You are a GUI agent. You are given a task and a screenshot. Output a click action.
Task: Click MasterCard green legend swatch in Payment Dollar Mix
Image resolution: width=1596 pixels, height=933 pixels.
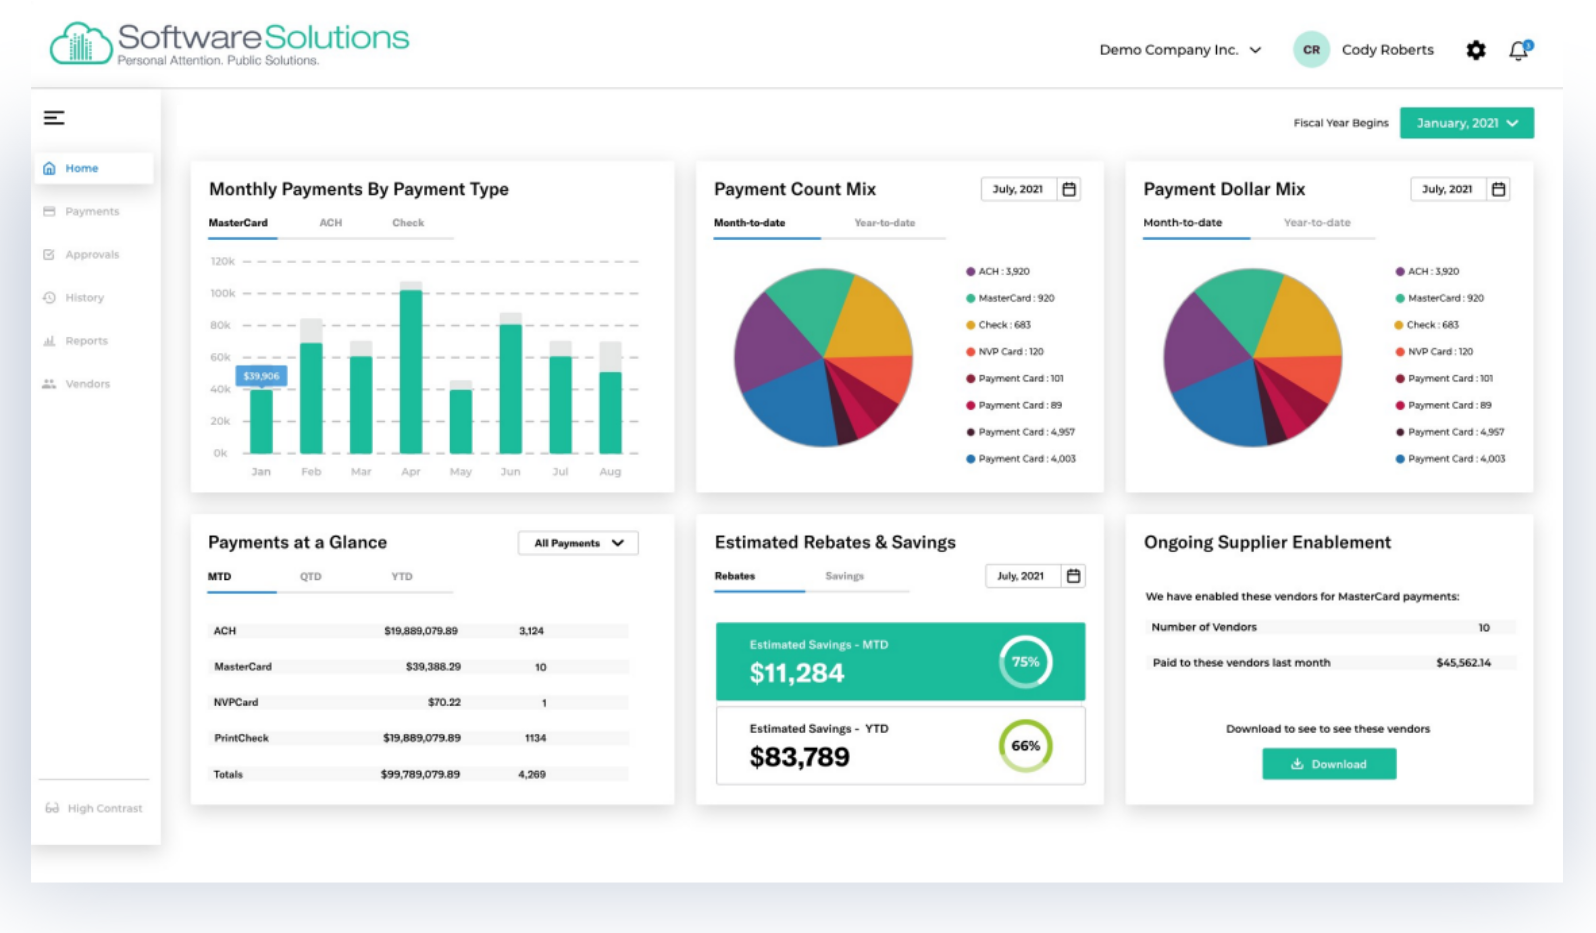coord(1400,298)
